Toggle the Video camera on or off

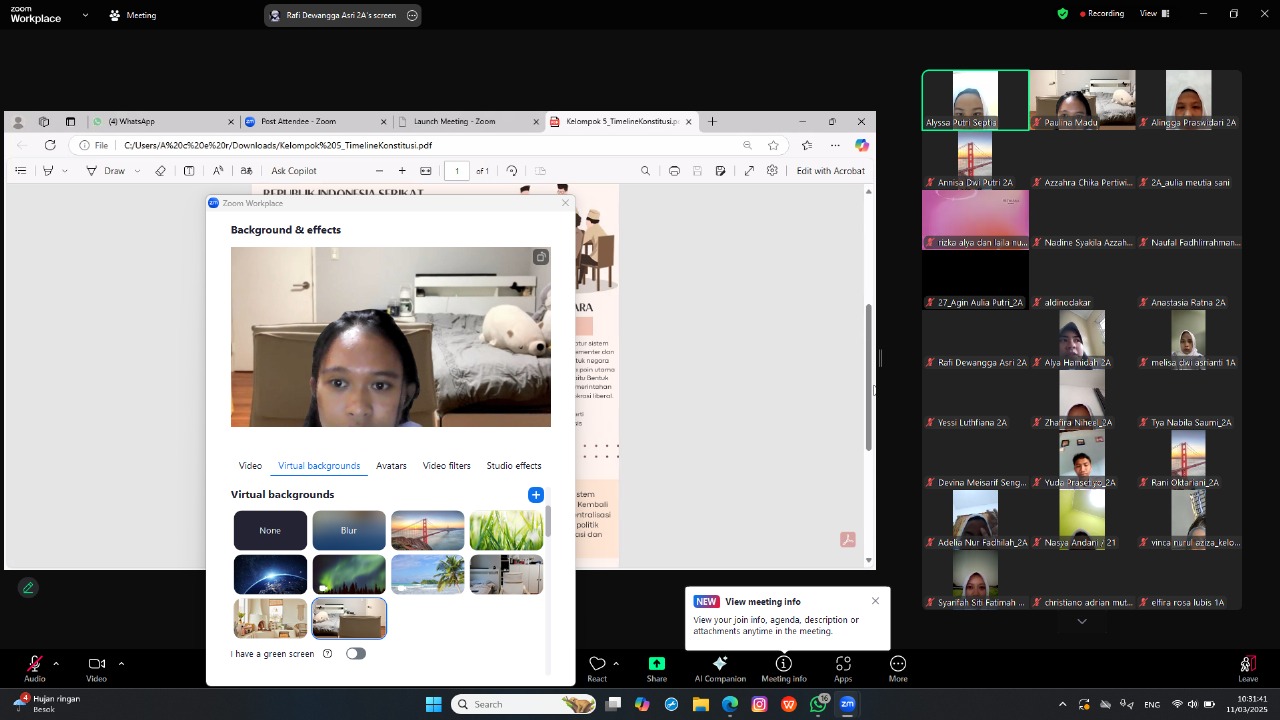[x=96, y=665]
